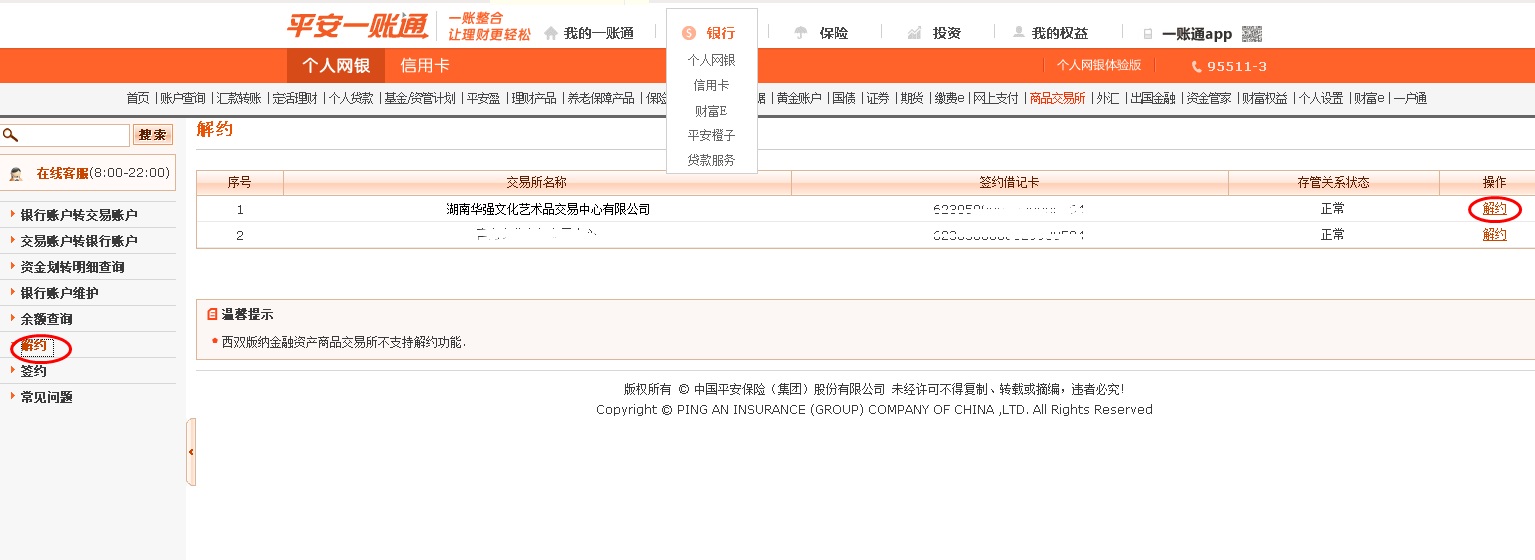Select 财富E in the 银行 dropdown
The width and height of the screenshot is (1535, 560).
[x=711, y=111]
